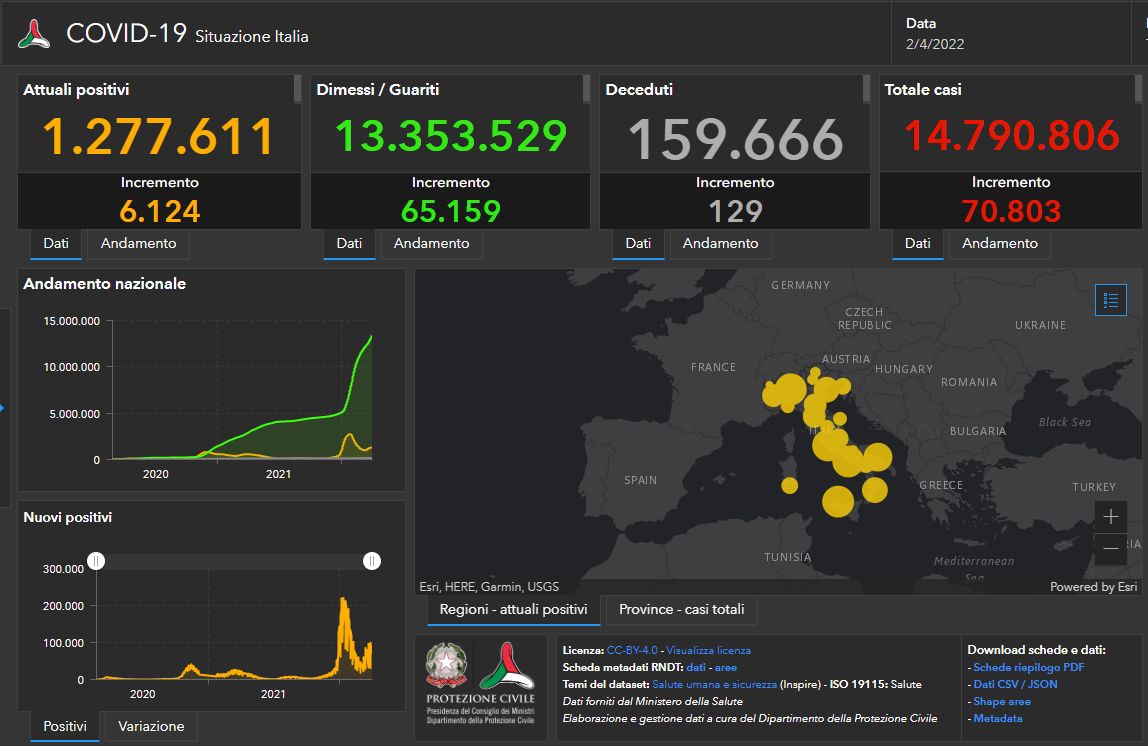Zoom out on the map
This screenshot has width=1148, height=746.
pyautogui.click(x=1111, y=549)
